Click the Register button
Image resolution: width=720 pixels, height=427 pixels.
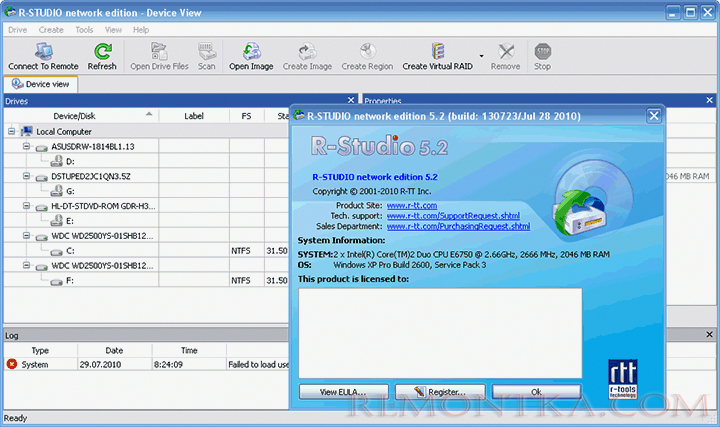tap(439, 392)
